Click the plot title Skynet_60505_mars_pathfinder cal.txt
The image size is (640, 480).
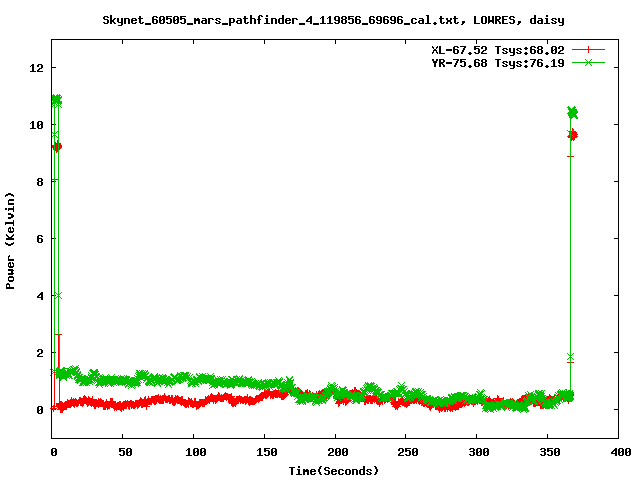333,20
